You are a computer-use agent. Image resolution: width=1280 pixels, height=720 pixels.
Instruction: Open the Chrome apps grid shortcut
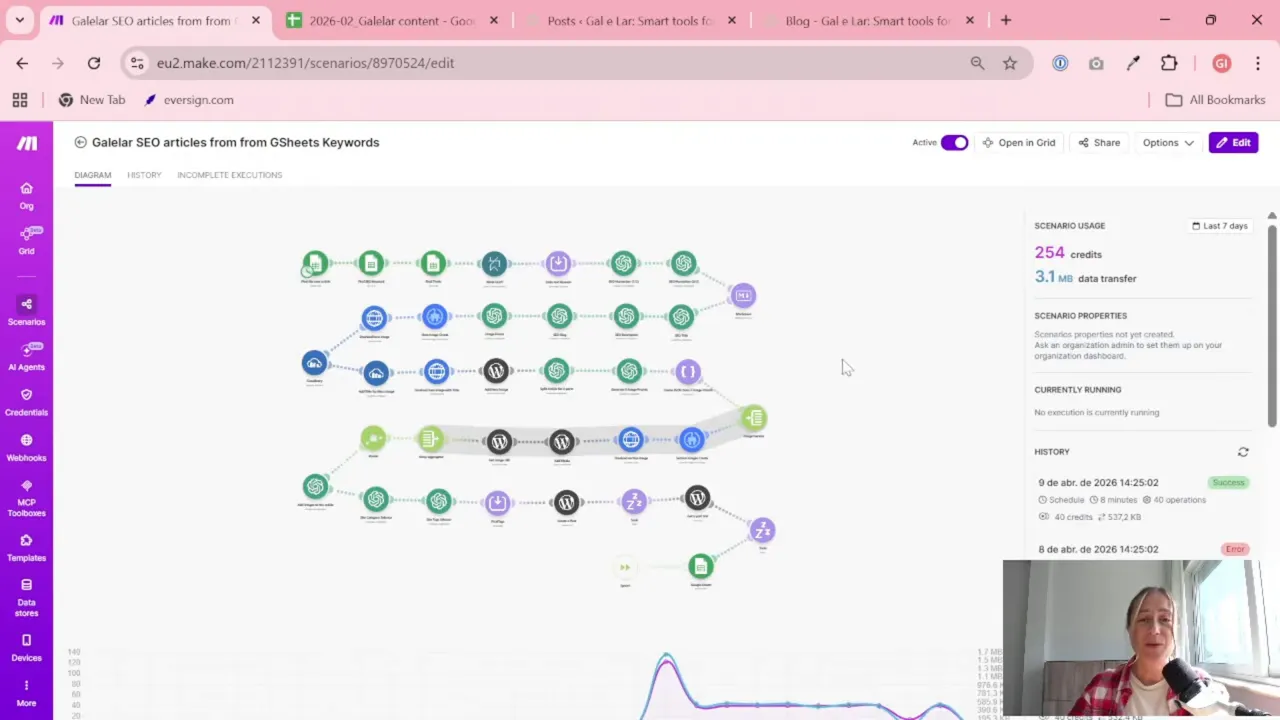(20, 100)
